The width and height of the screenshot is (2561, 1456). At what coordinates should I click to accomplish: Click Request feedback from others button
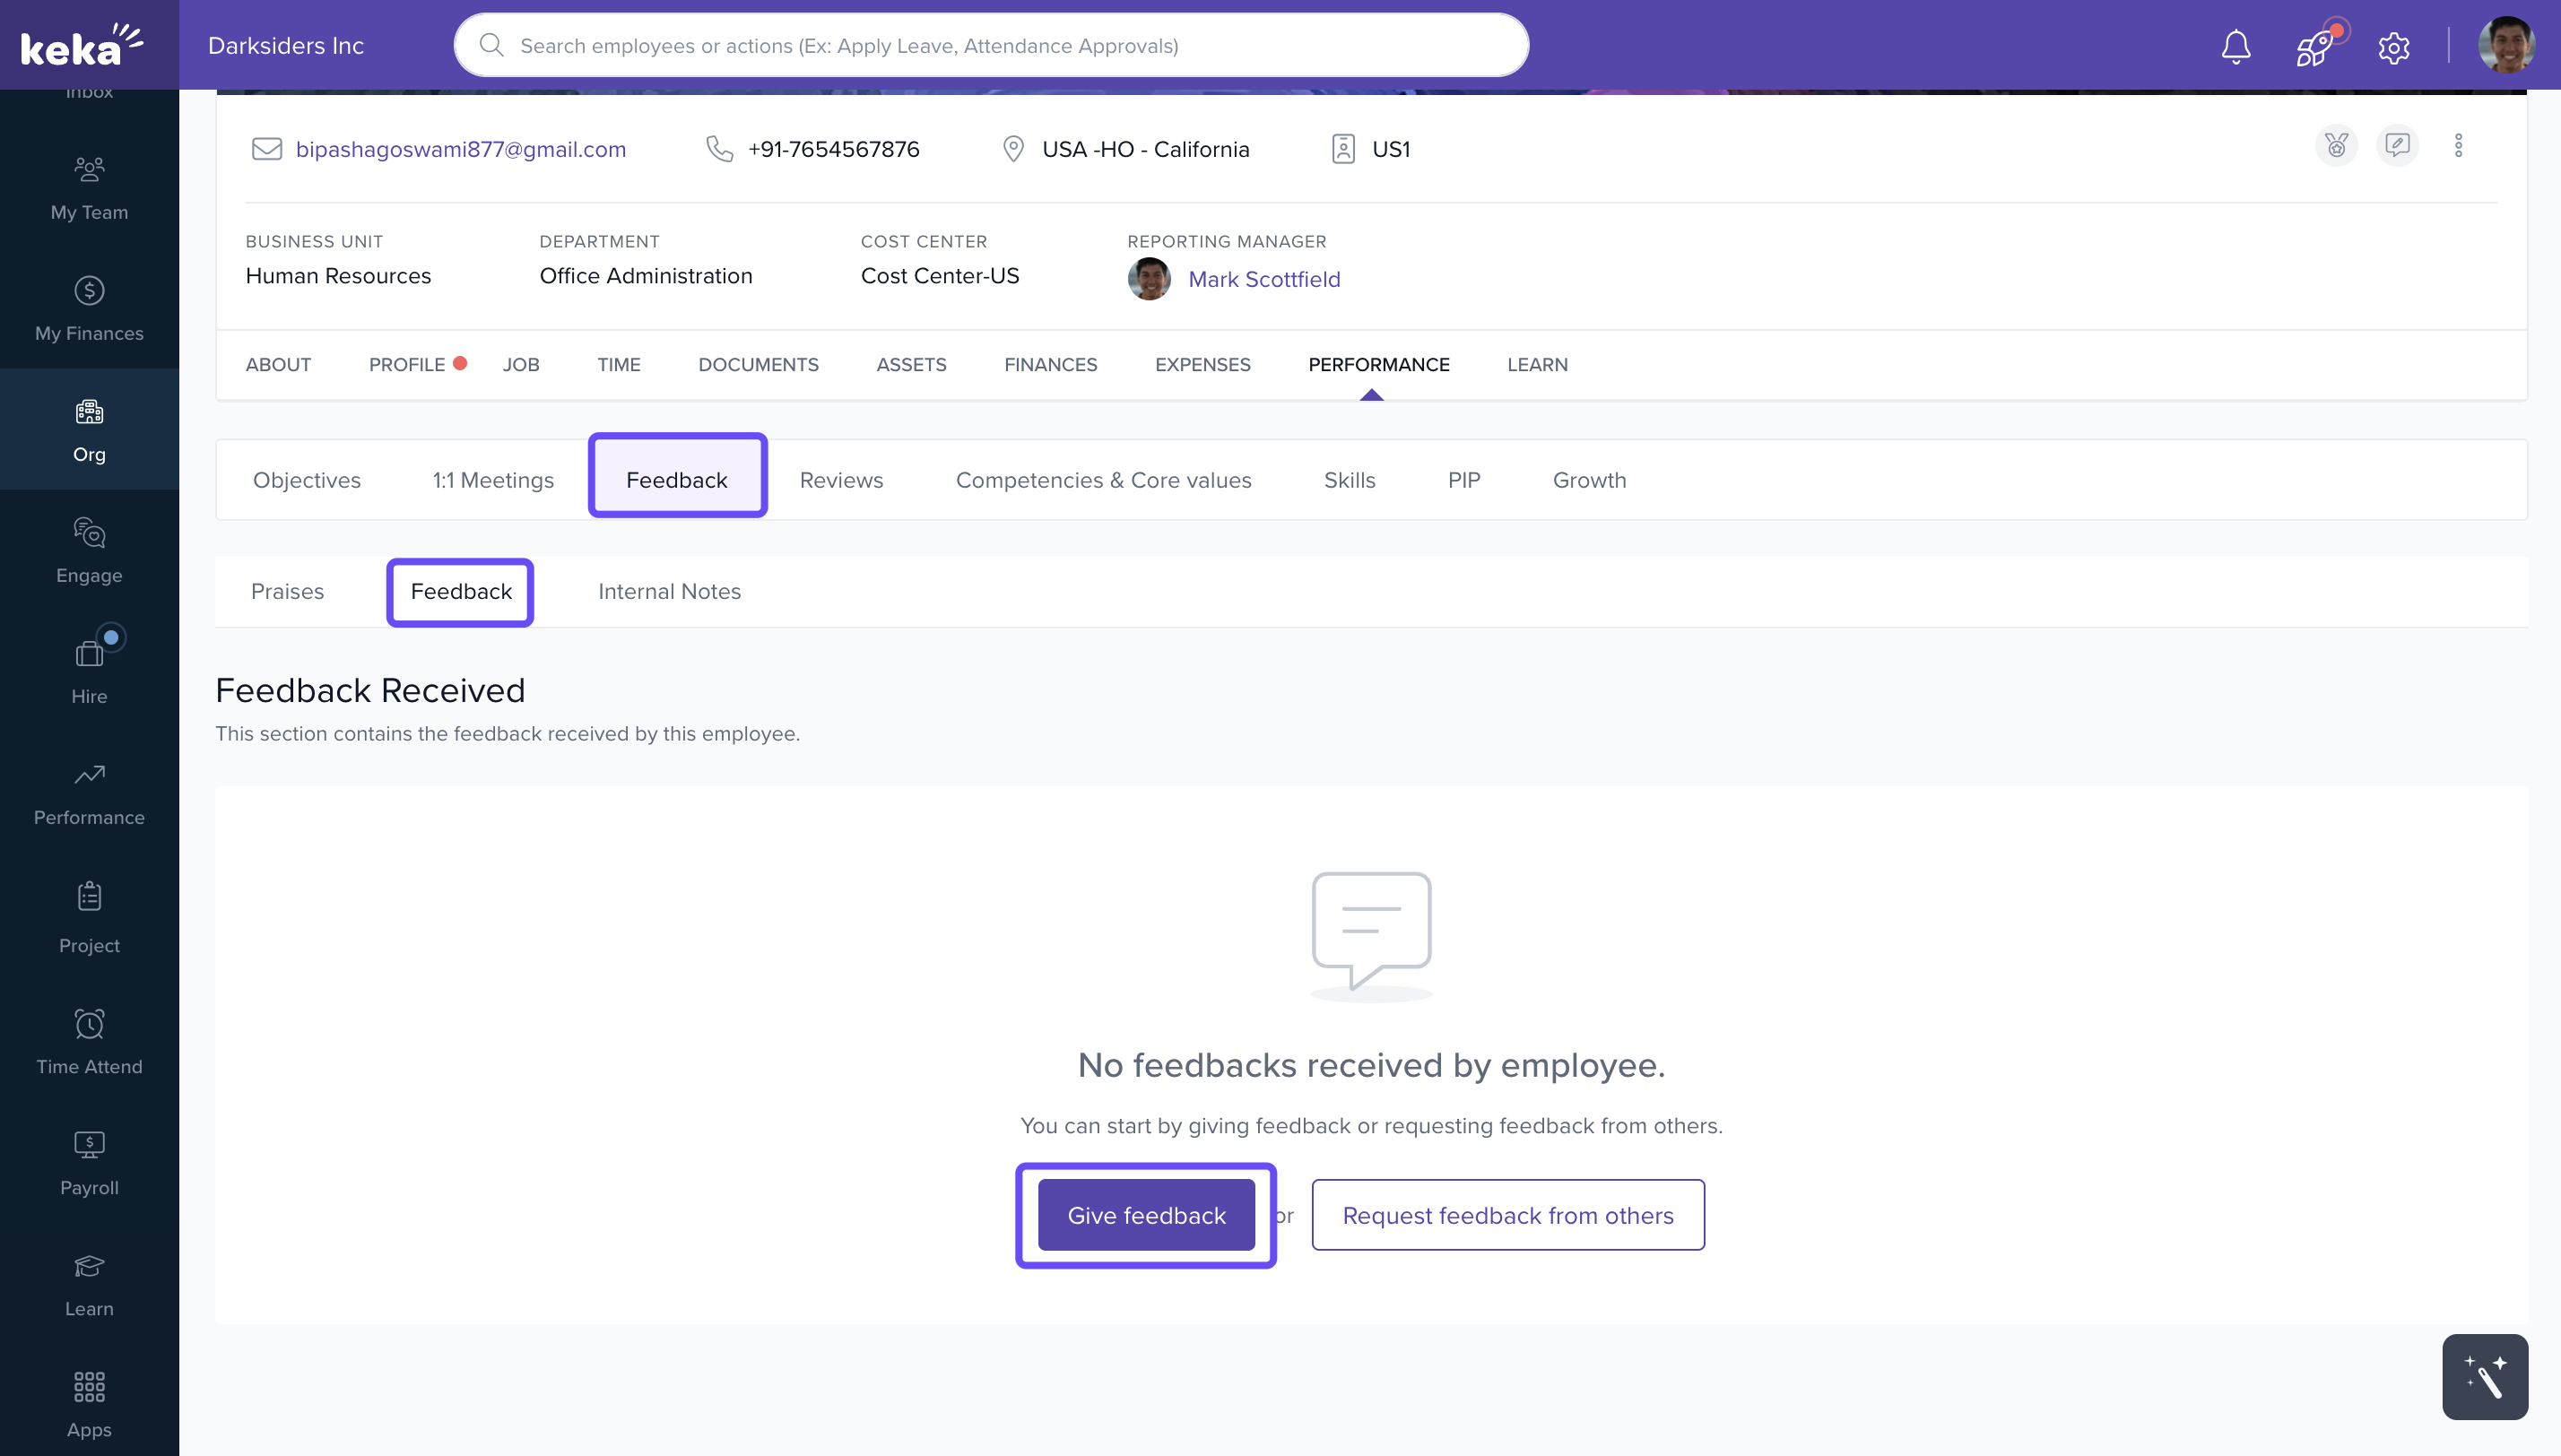click(x=1507, y=1215)
